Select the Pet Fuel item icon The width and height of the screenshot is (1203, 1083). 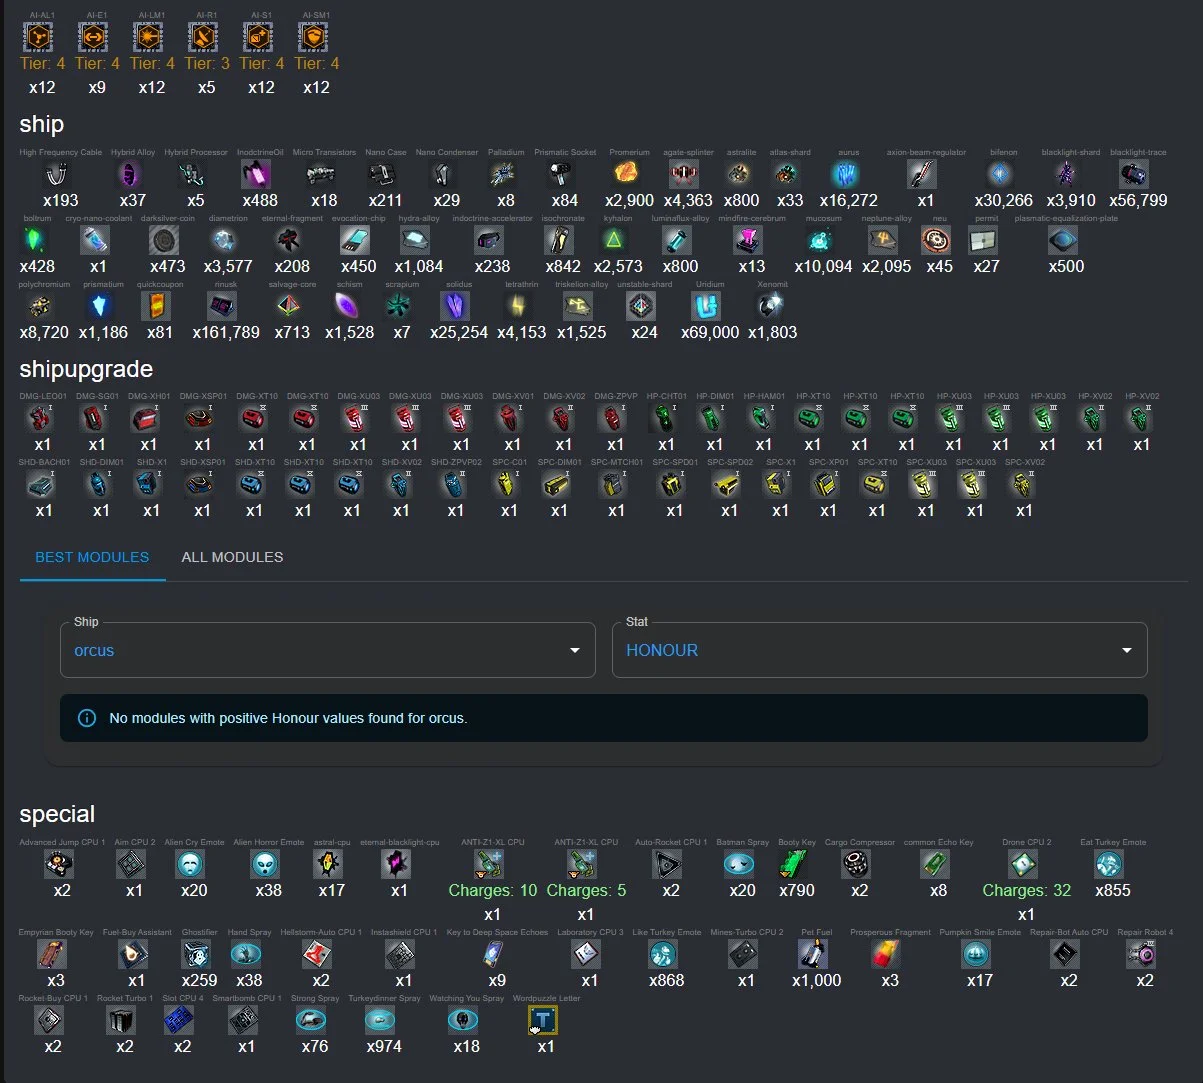pyautogui.click(x=814, y=954)
